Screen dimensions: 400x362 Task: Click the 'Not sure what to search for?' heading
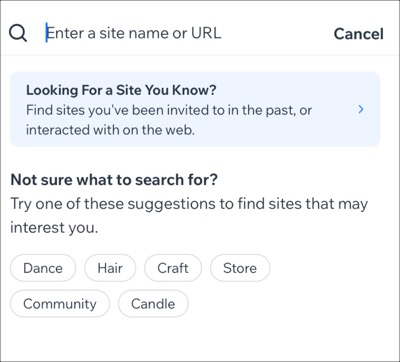[114, 180]
